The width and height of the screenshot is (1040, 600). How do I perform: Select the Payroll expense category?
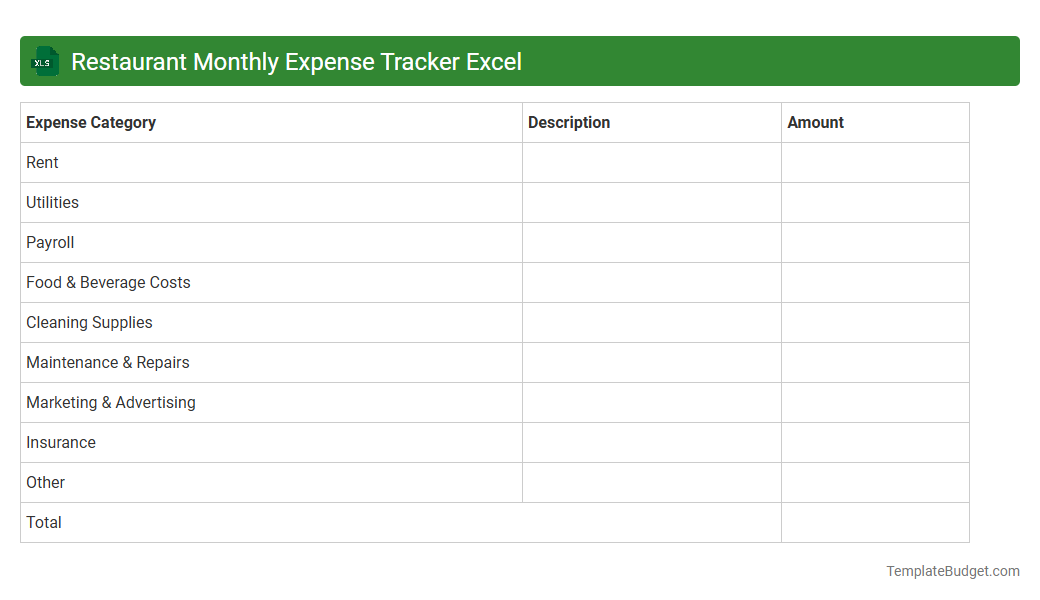(x=50, y=242)
